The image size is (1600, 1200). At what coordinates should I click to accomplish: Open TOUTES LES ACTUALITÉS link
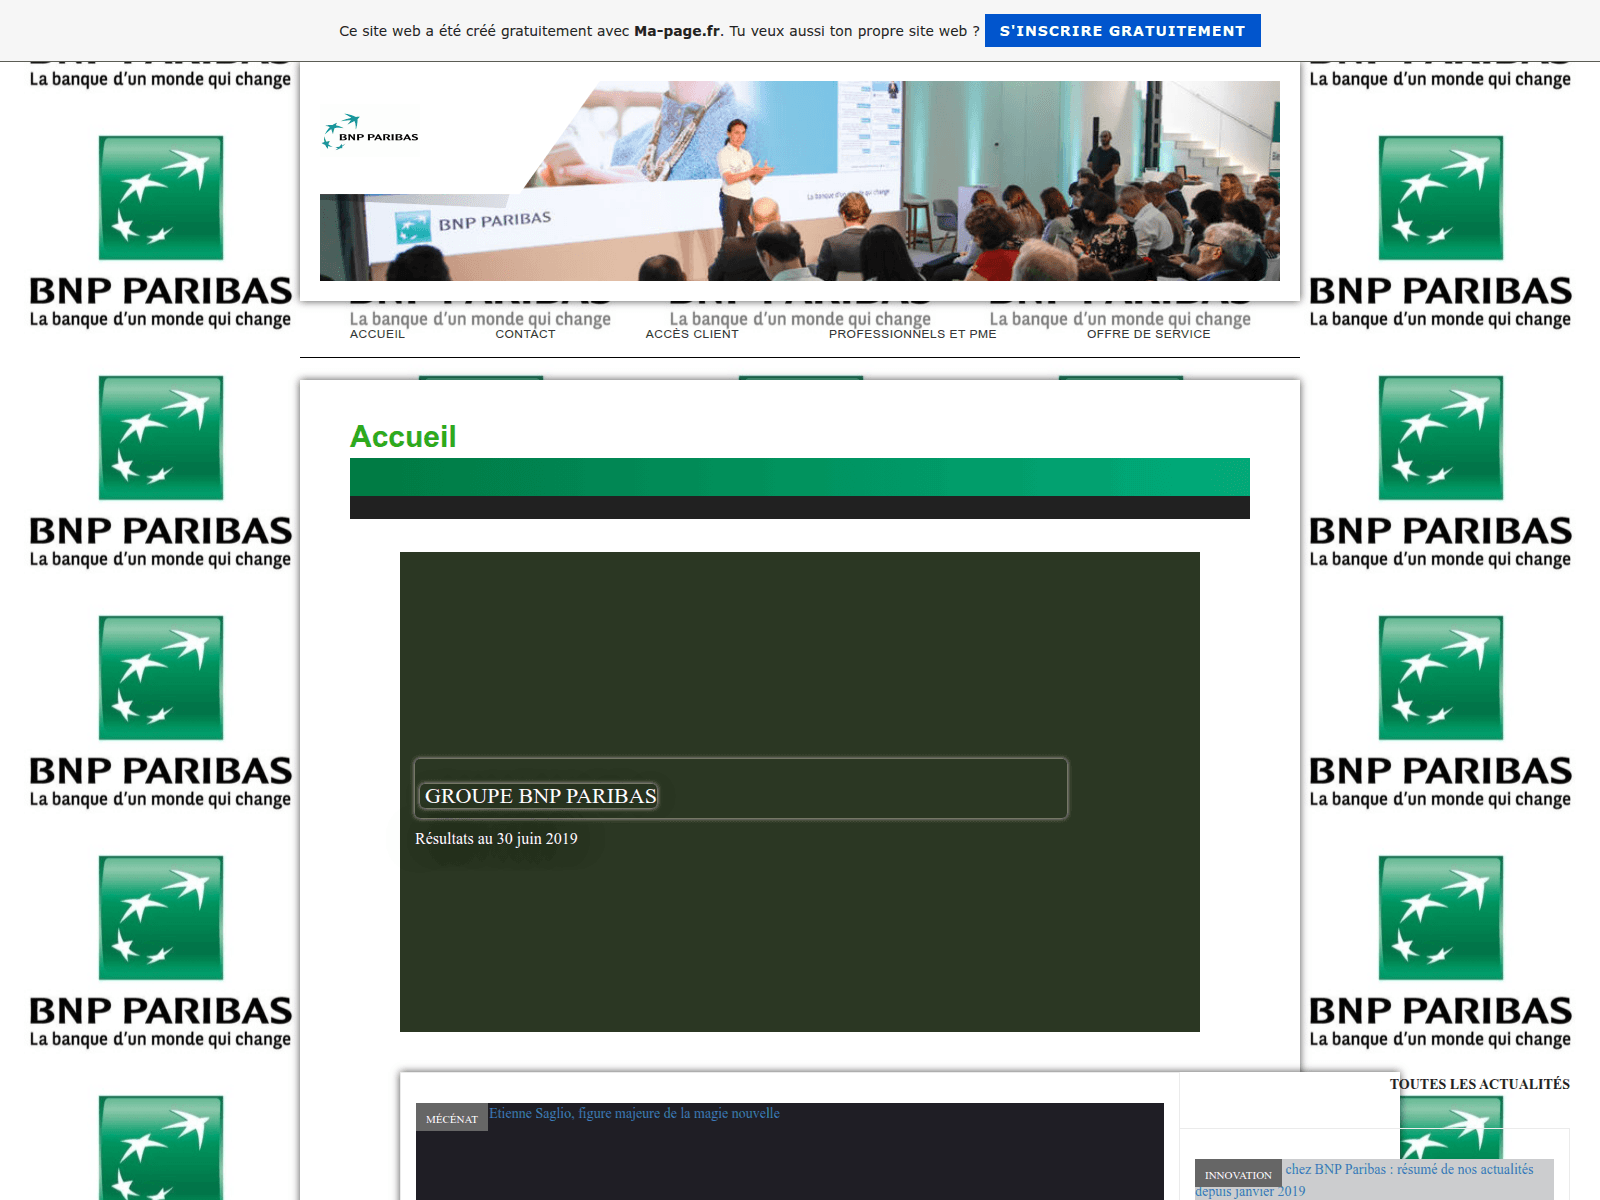click(x=1479, y=1084)
